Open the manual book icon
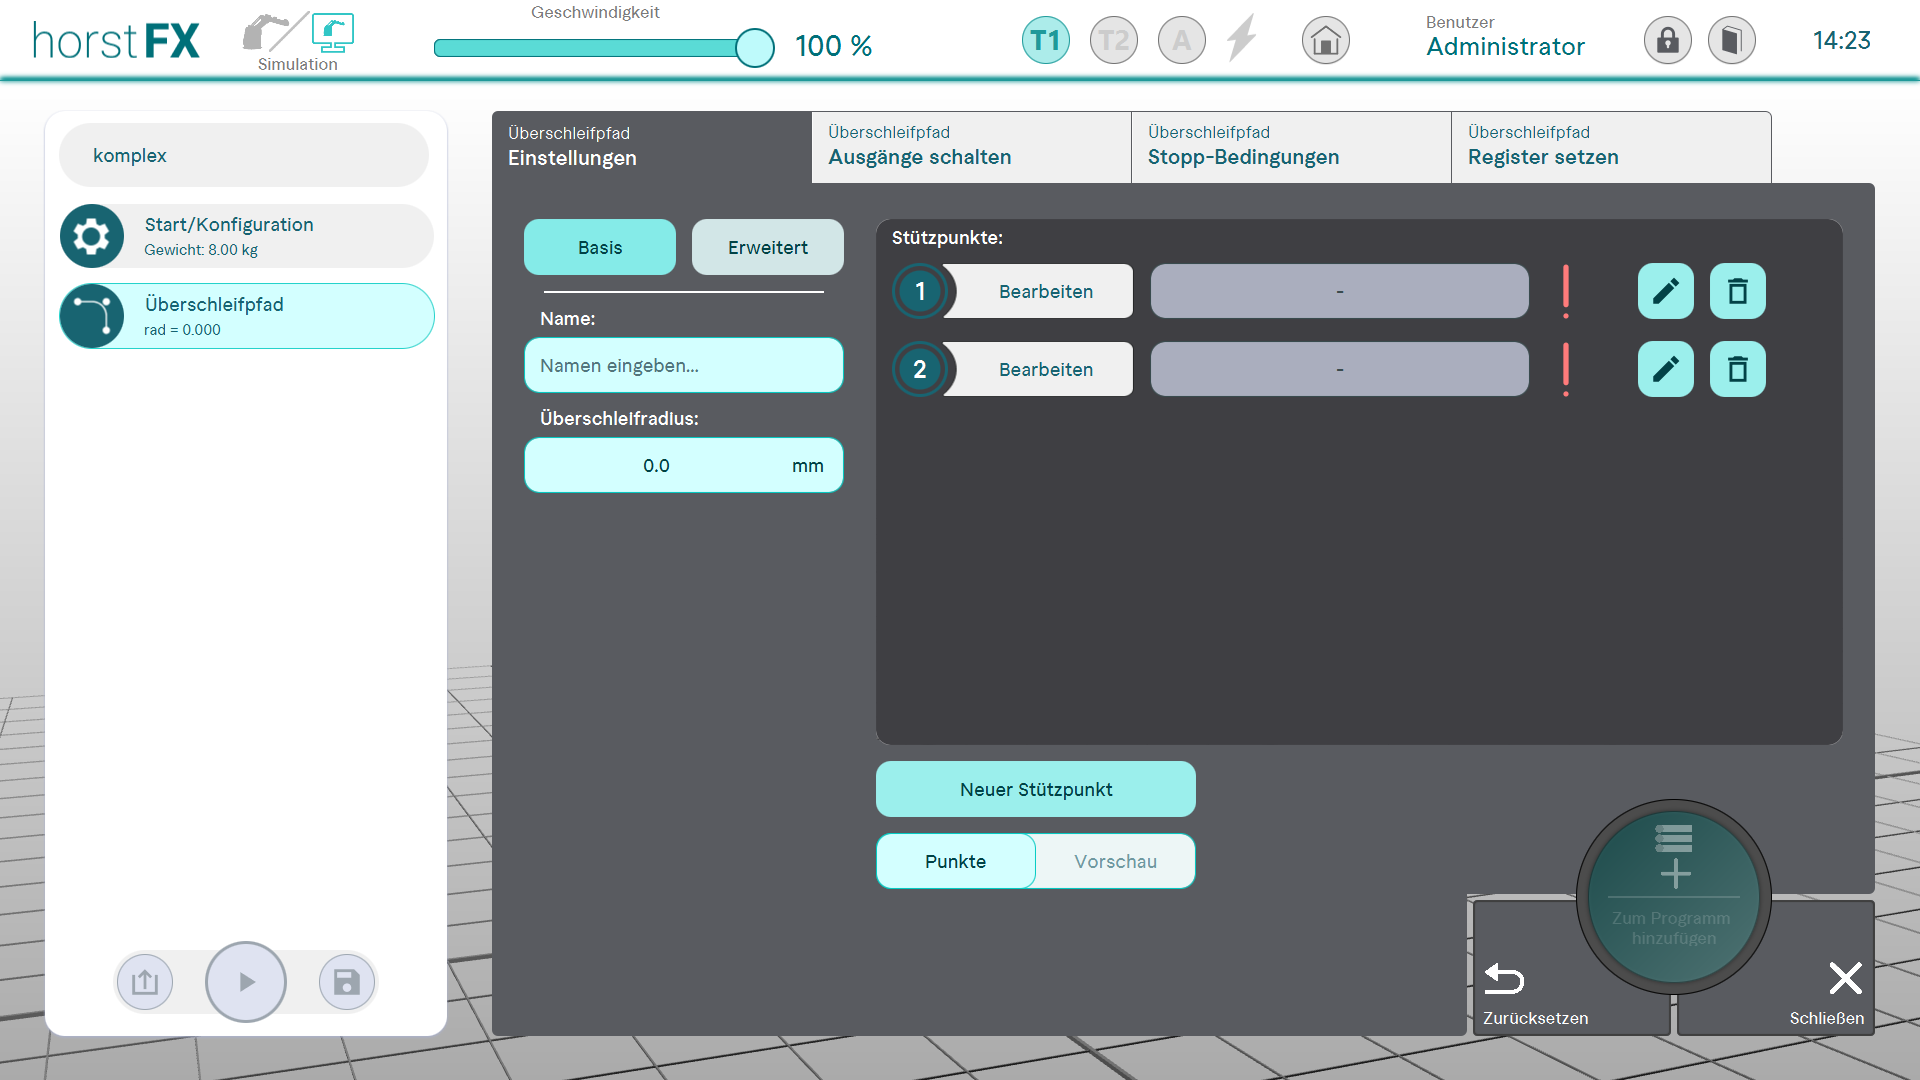This screenshot has width=1920, height=1080. click(x=1731, y=41)
